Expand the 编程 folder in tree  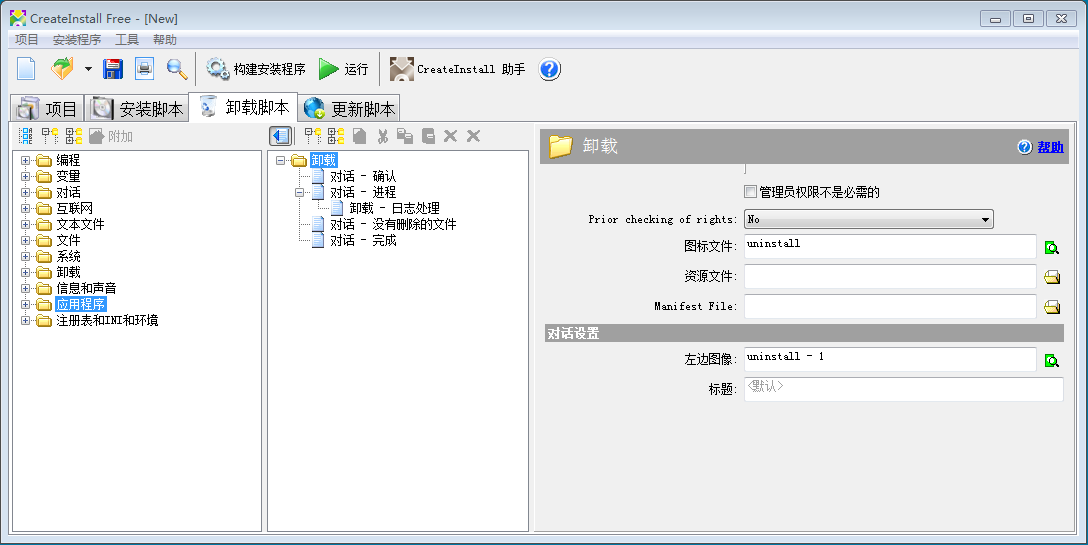click(26, 160)
